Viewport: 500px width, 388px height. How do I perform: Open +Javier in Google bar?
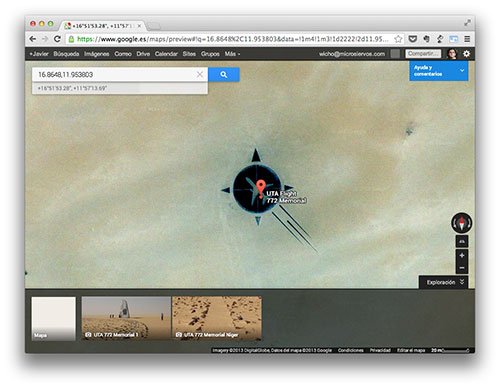[x=39, y=54]
